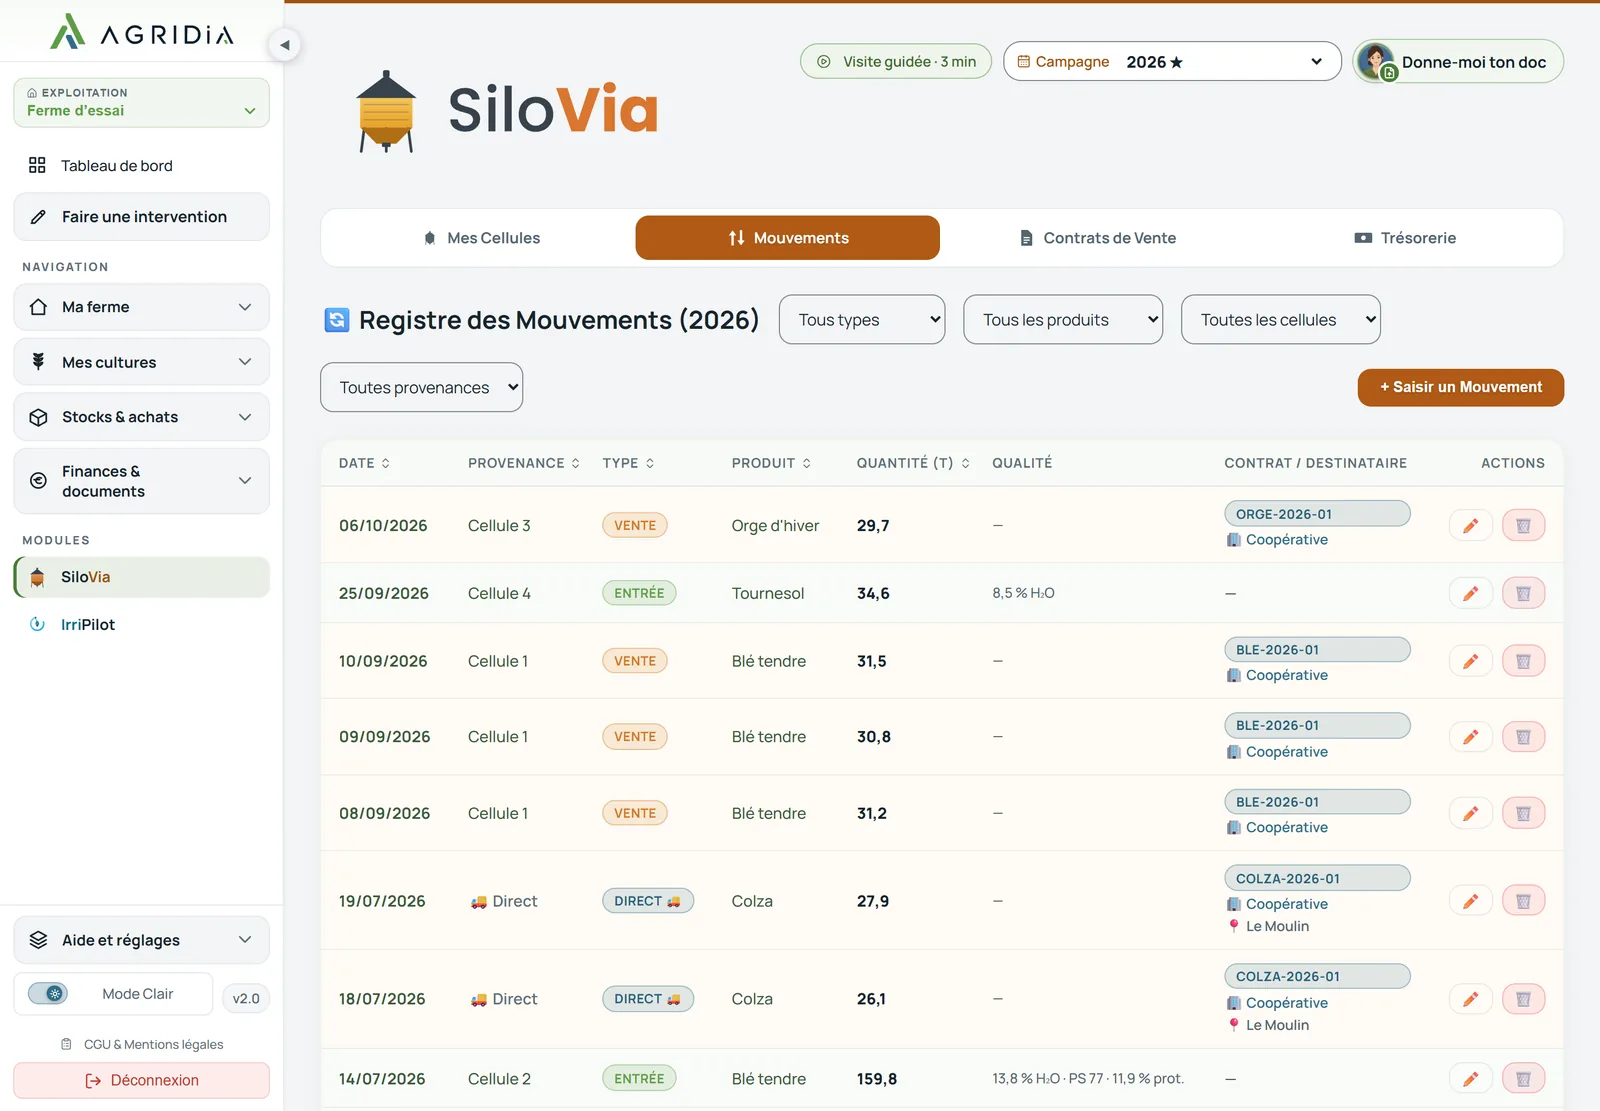Open the Tous les produits filter
1600x1111 pixels.
pyautogui.click(x=1063, y=320)
